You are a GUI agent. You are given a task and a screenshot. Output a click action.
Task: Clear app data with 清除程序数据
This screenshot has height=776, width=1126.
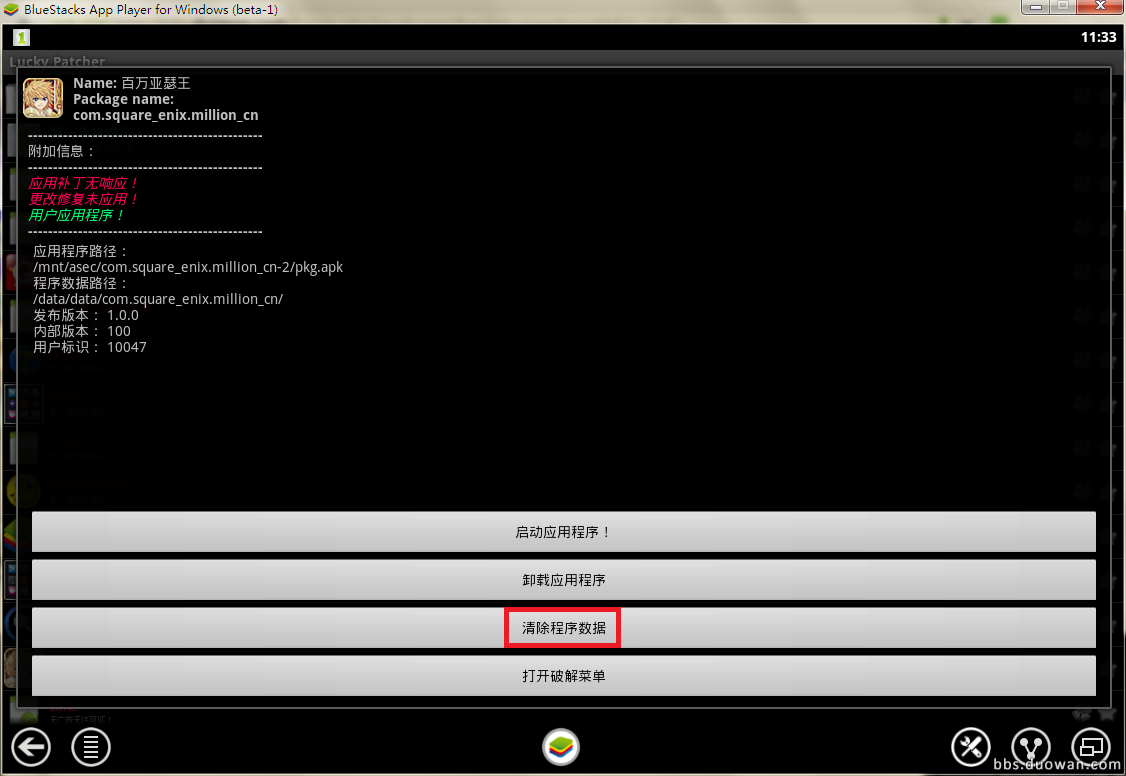(564, 628)
